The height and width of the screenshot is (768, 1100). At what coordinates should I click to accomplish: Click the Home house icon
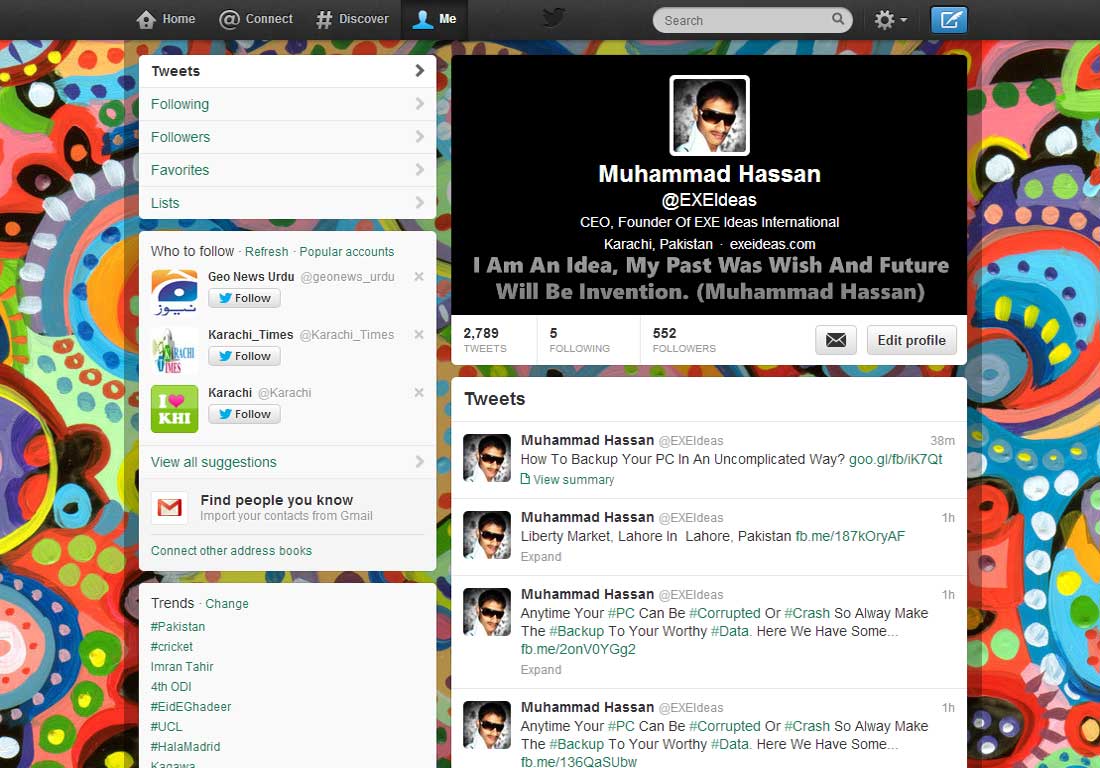tap(146, 20)
